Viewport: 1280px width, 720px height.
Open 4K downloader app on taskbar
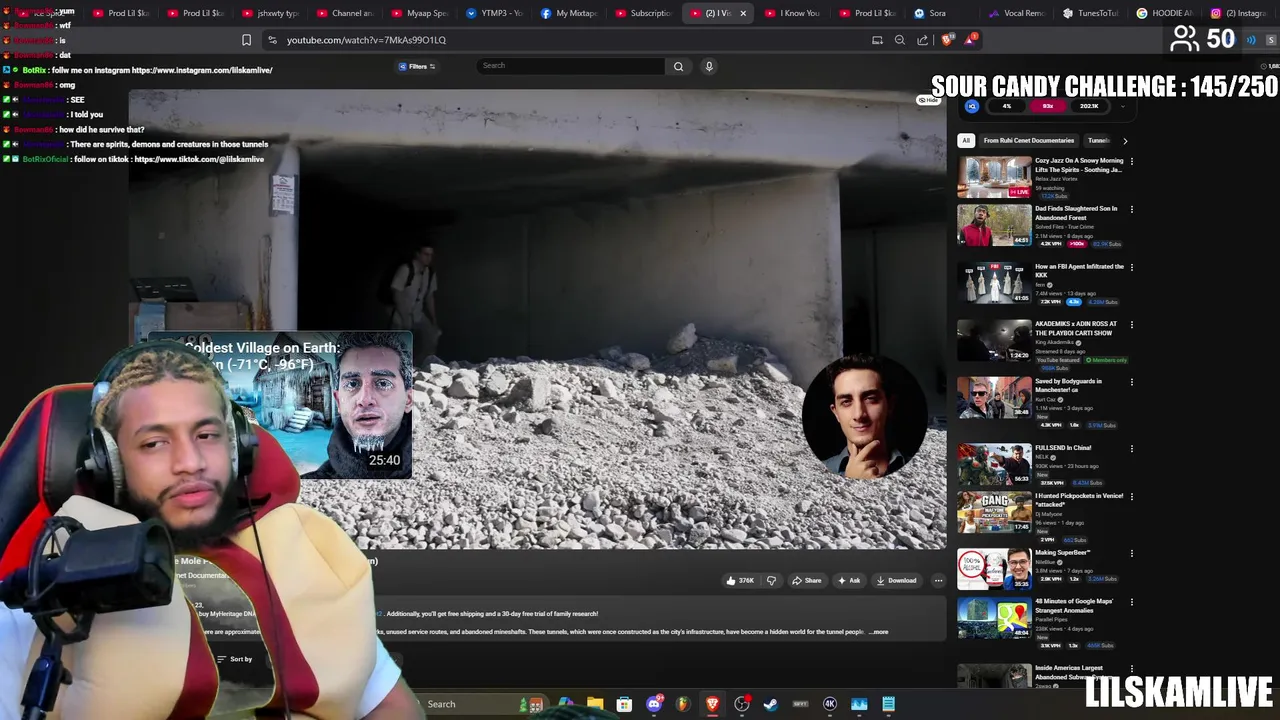[x=829, y=704]
